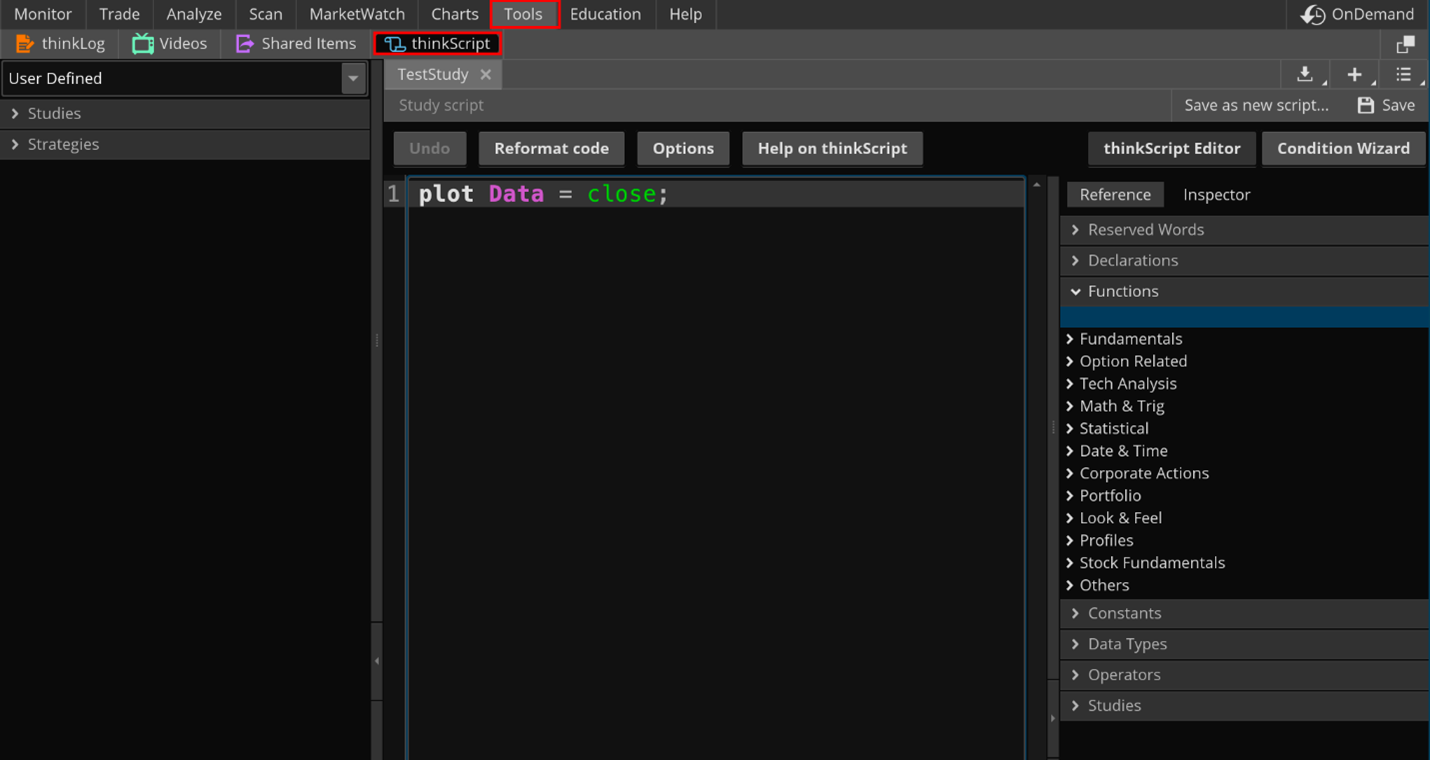Collapse Reference panel with splitter arrow

1052,718
